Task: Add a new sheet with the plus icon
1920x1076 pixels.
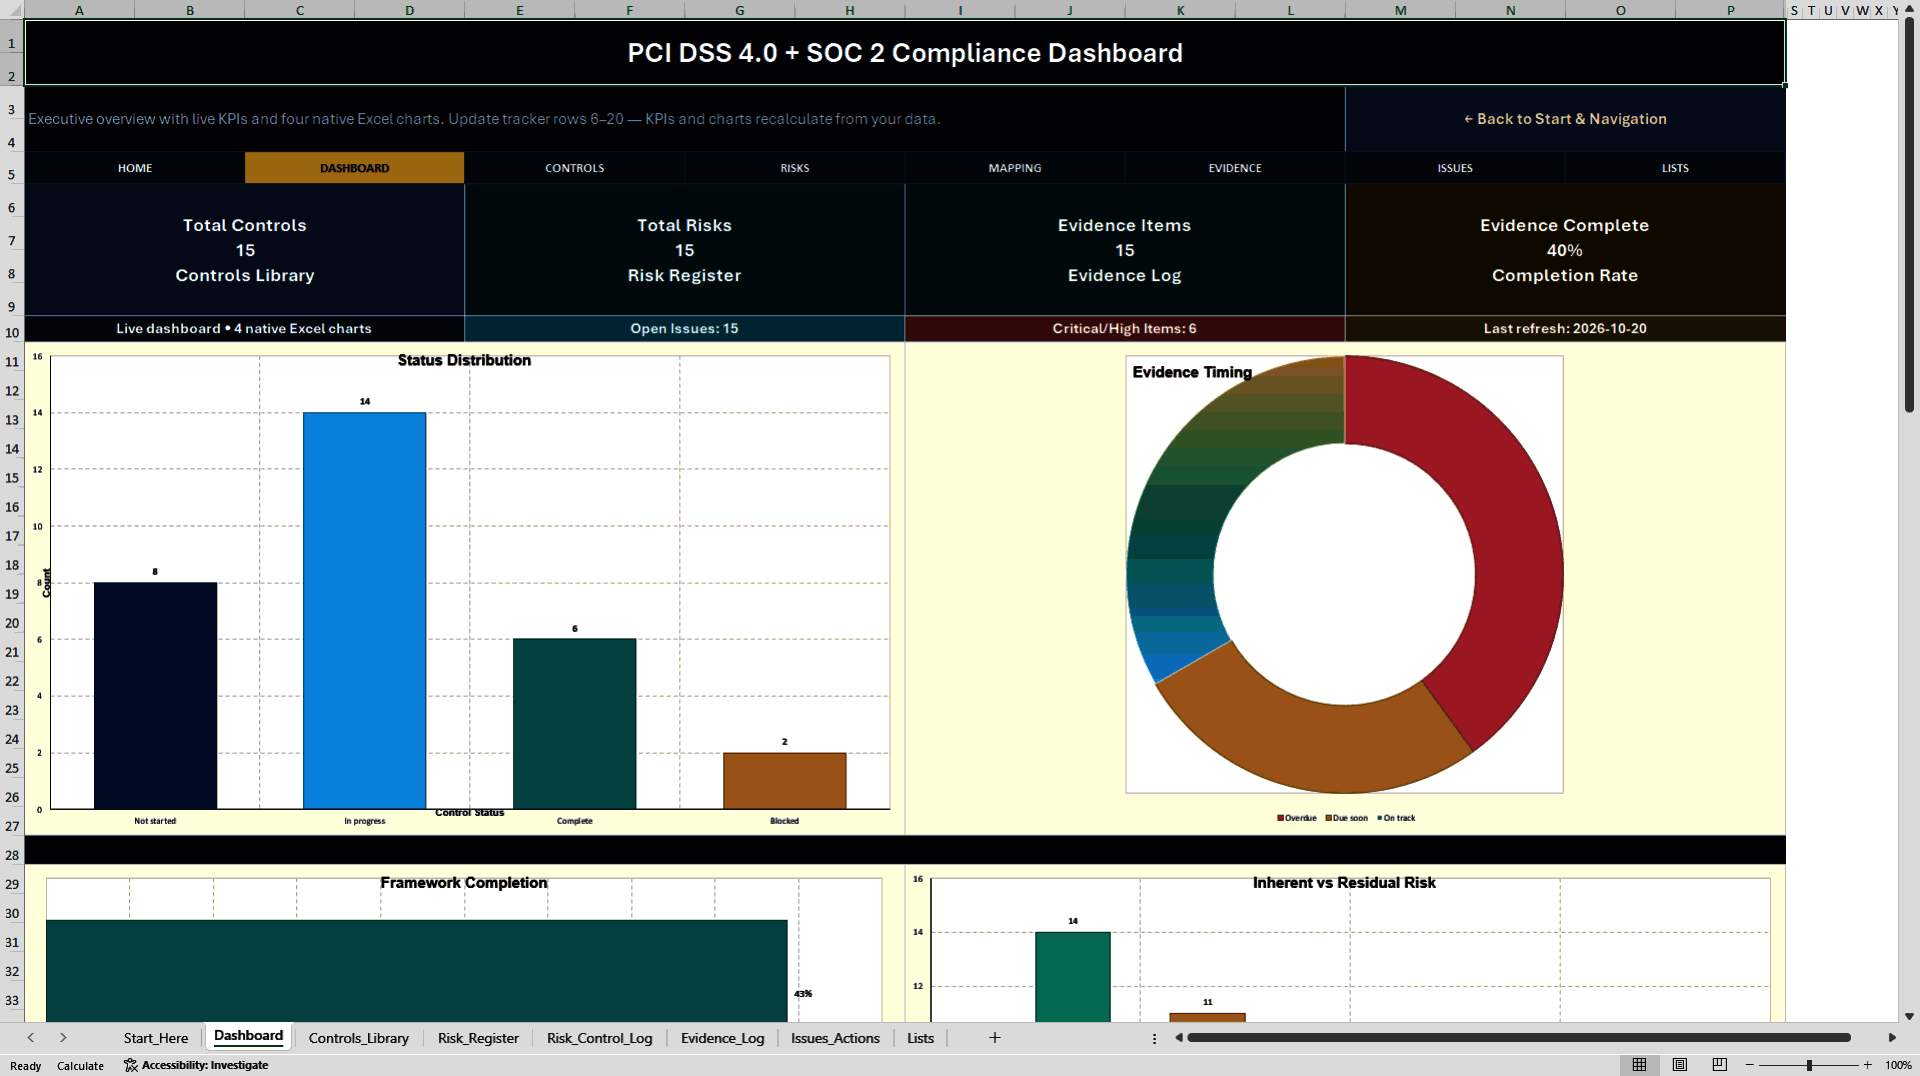Action: click(x=995, y=1038)
